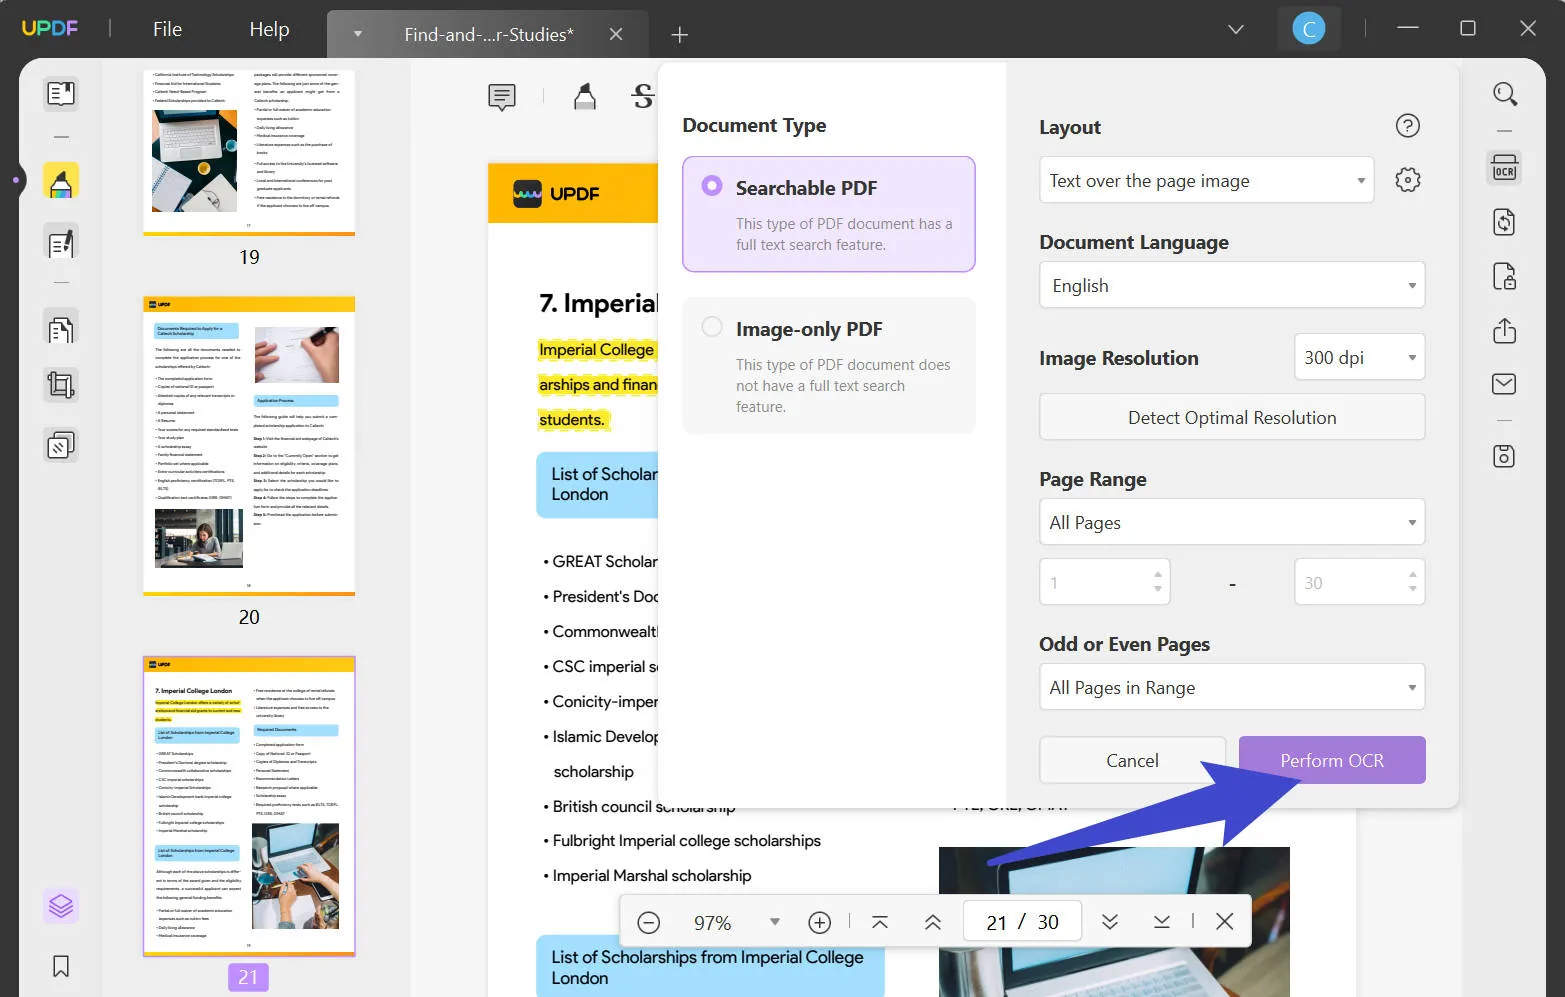This screenshot has width=1565, height=997.
Task: Select page 20 thumbnail
Action: click(249, 446)
